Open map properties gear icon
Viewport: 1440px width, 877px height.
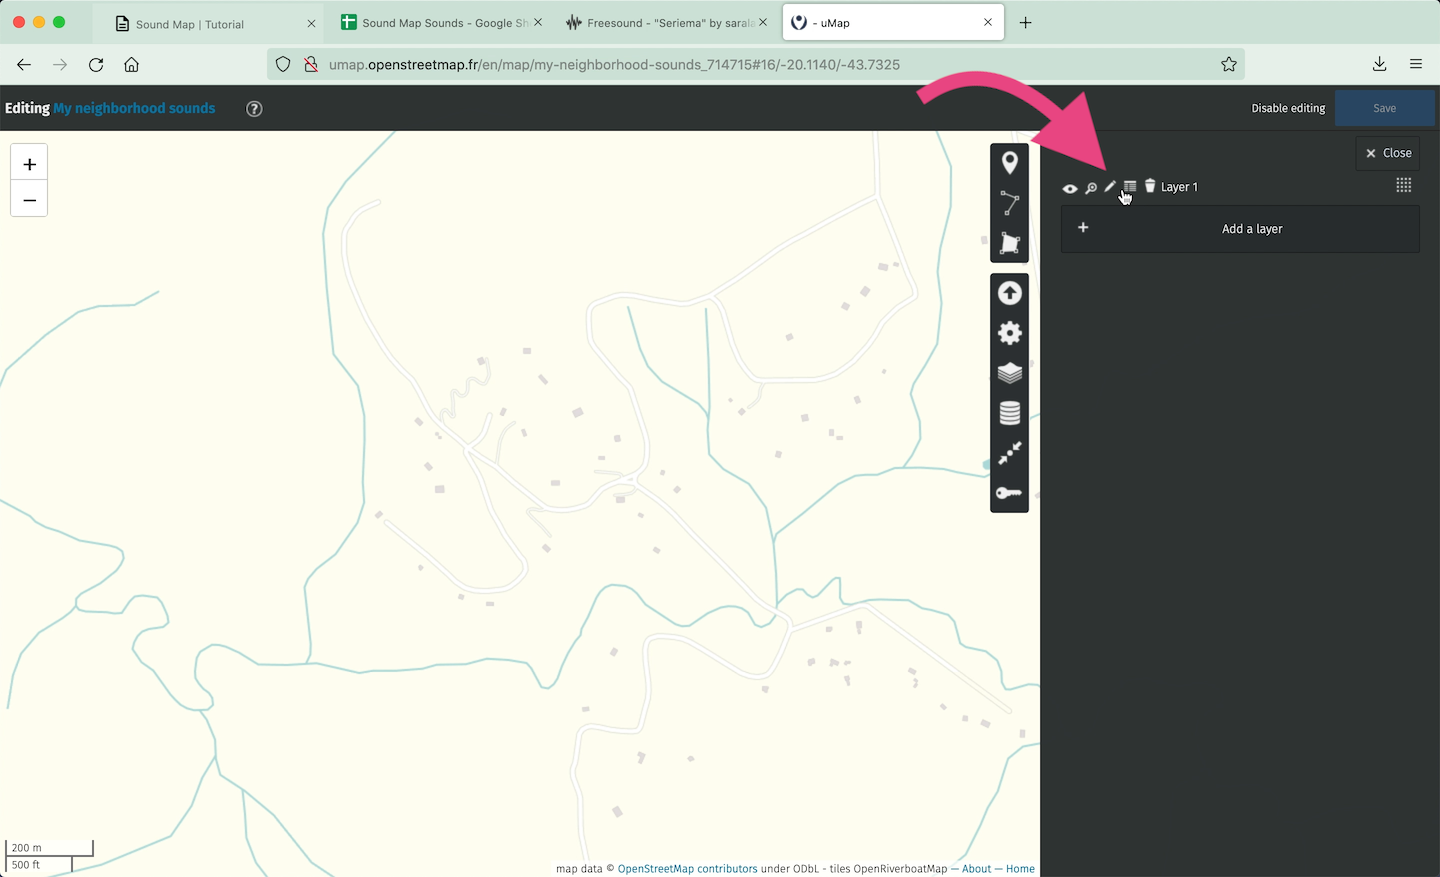coord(1009,333)
